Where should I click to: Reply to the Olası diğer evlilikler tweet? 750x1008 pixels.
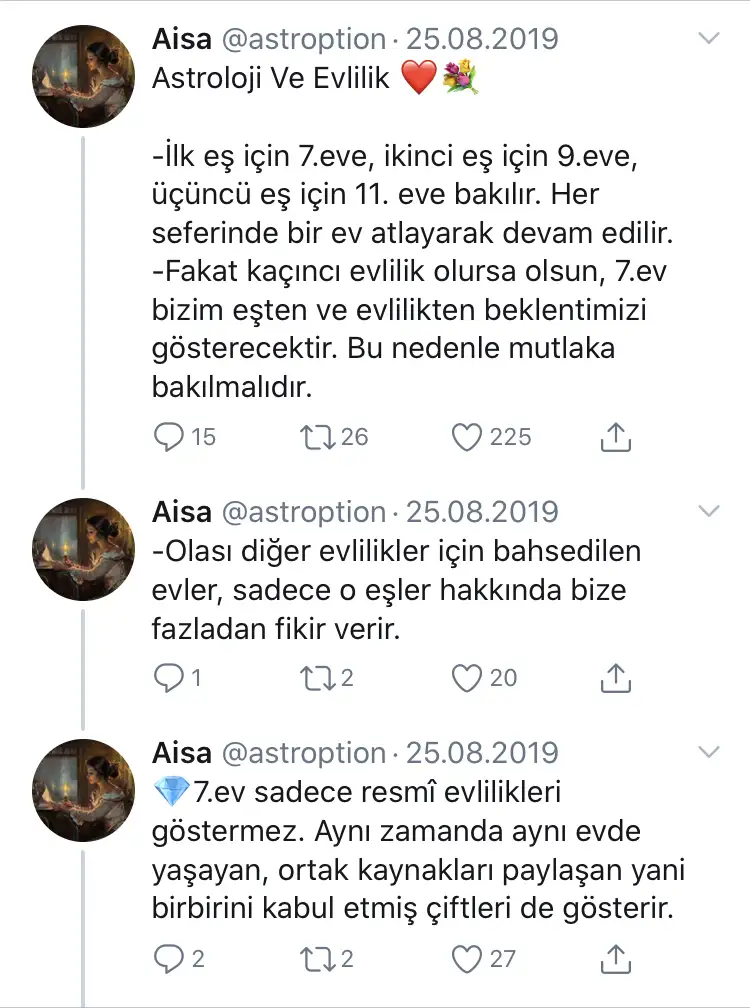(x=171, y=678)
